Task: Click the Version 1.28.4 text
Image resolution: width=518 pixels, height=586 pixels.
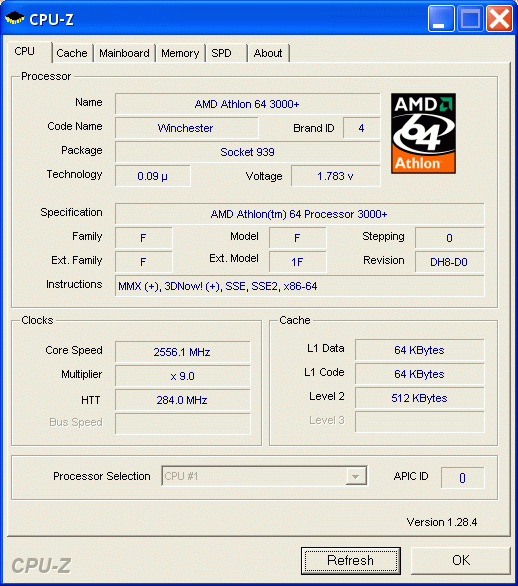Action: coord(442,522)
